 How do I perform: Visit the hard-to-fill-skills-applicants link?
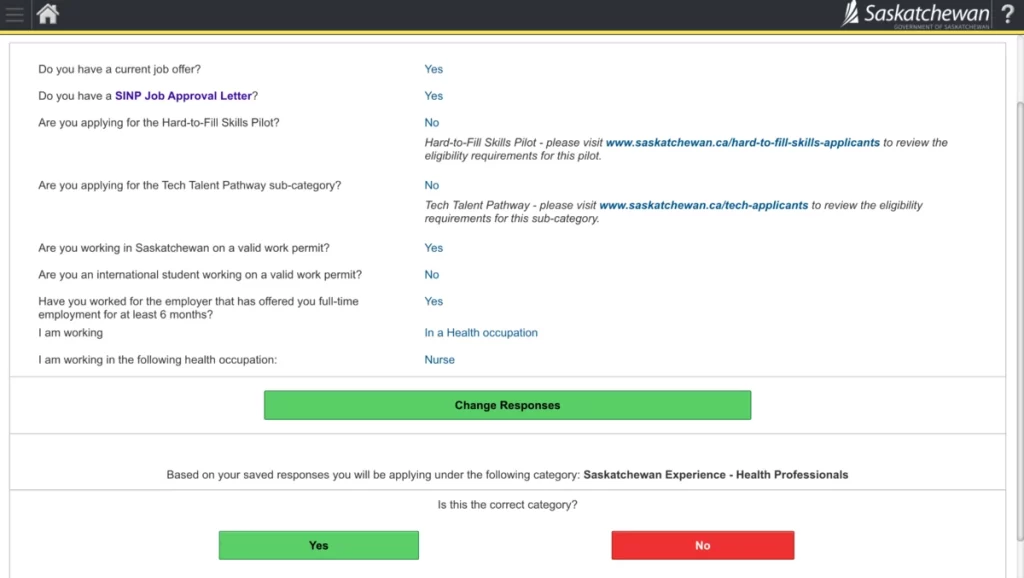coord(742,143)
